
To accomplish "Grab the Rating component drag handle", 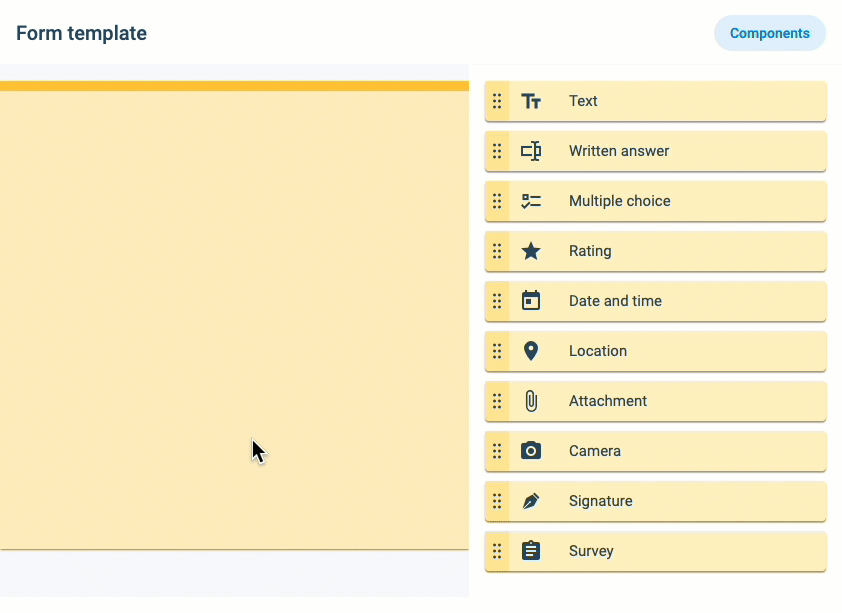I will [497, 251].
